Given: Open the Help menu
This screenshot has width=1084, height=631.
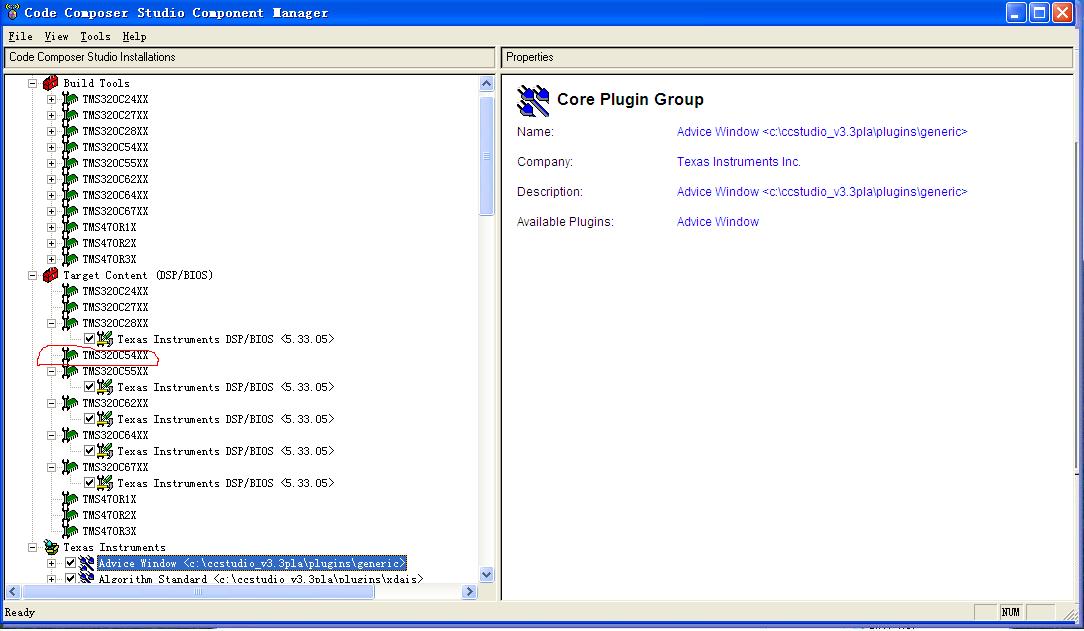Looking at the screenshot, I should (134, 37).
